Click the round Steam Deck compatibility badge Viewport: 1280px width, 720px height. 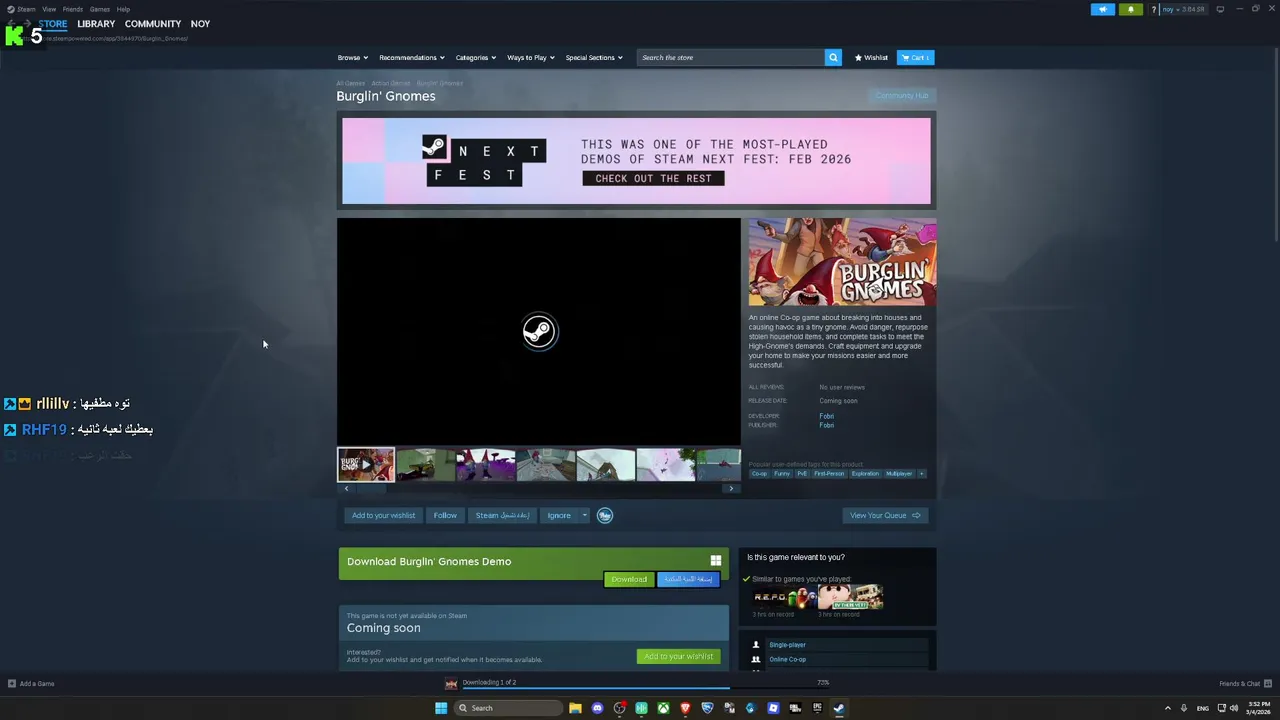(605, 515)
